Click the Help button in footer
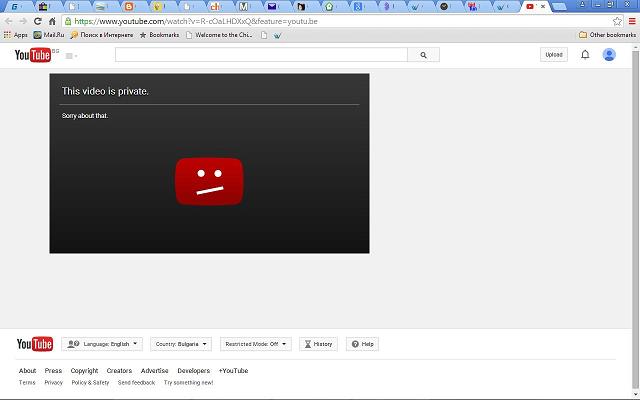 pyautogui.click(x=362, y=344)
